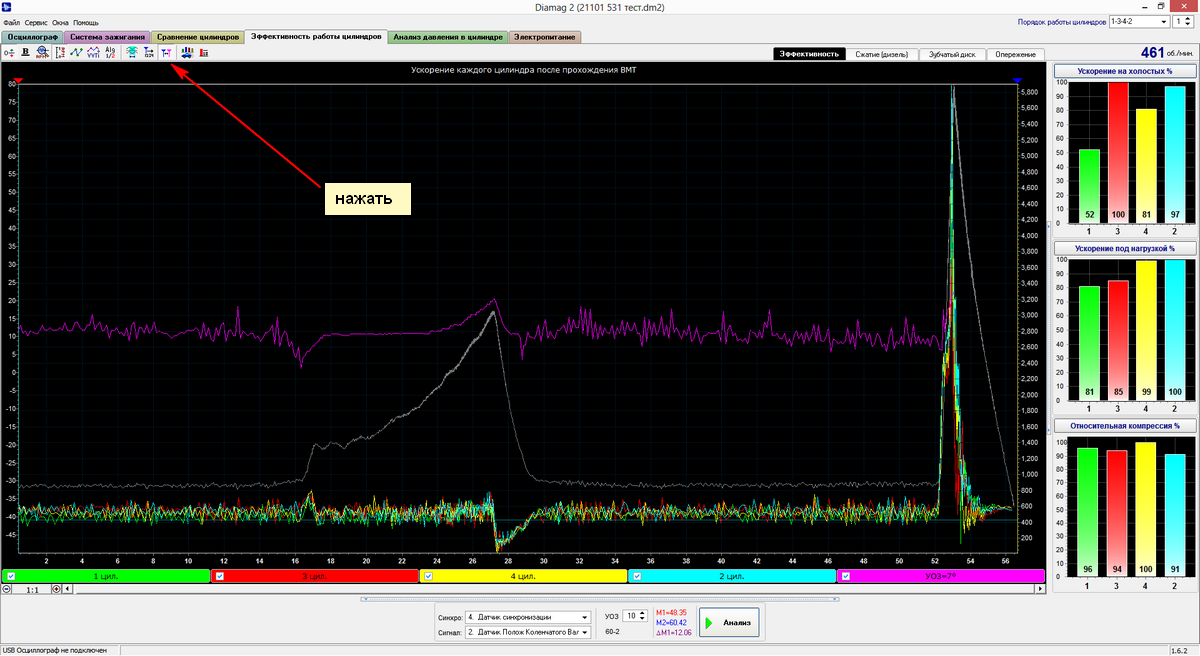
Task: Select the 'Эффективность работы цилиндров' tab
Action: click(x=315, y=36)
